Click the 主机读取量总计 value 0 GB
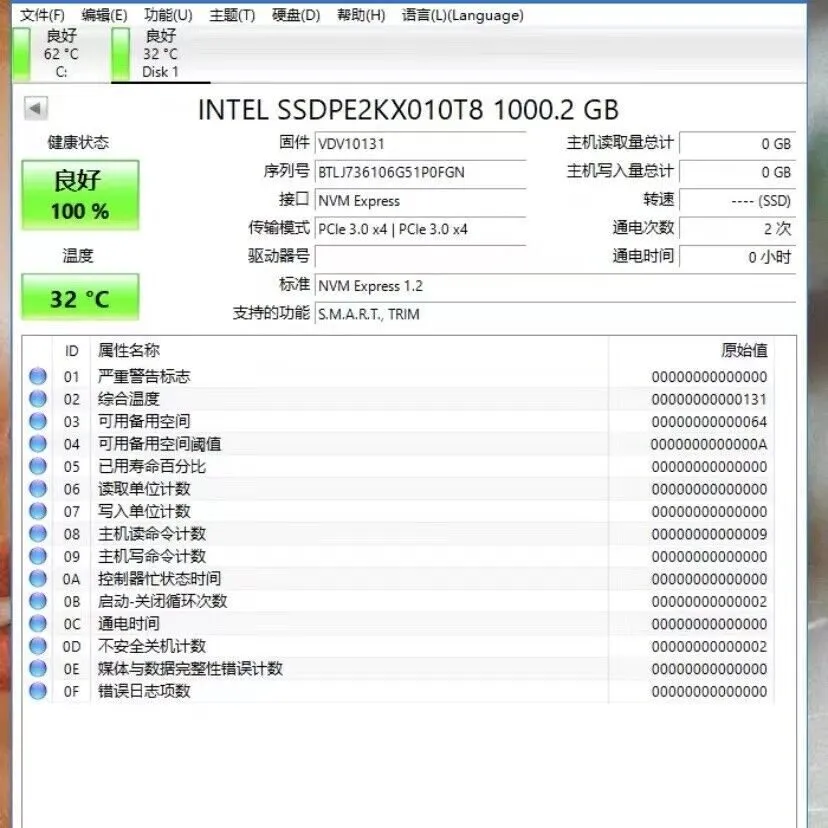Screen dimensions: 828x828 tap(737, 144)
